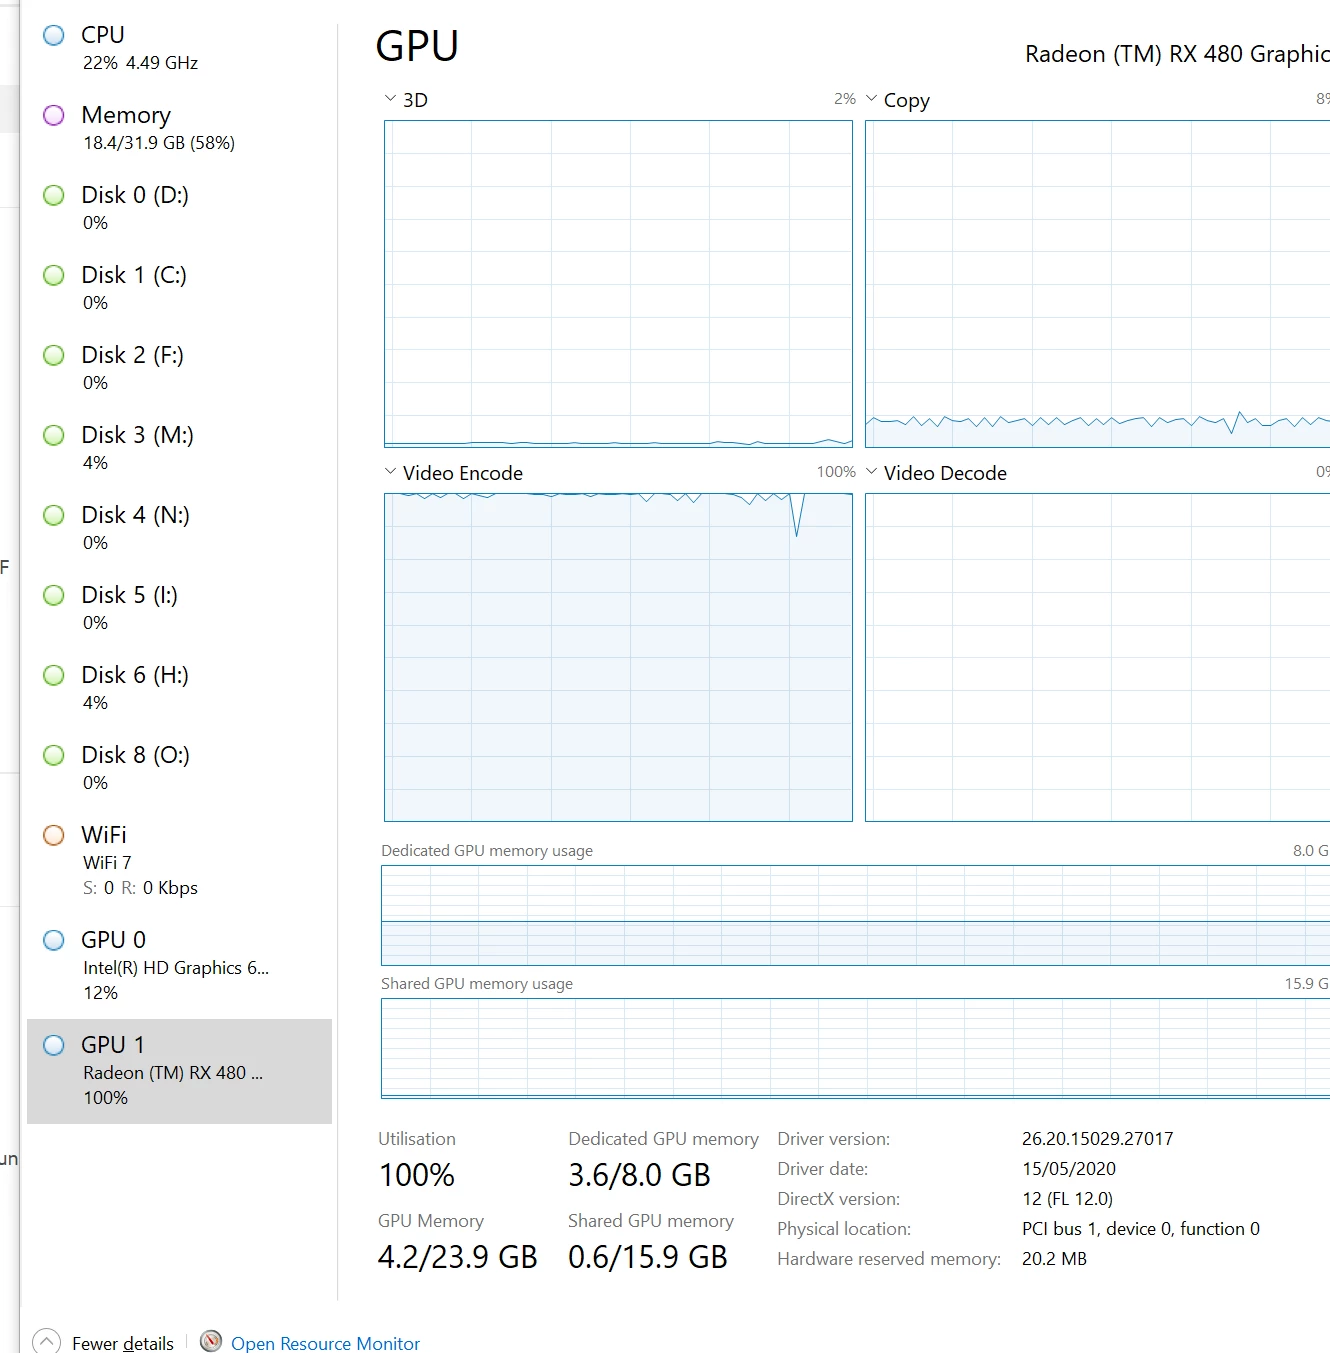Click the Disk 2 (F:) green circle icon
1330x1353 pixels.
tap(54, 356)
